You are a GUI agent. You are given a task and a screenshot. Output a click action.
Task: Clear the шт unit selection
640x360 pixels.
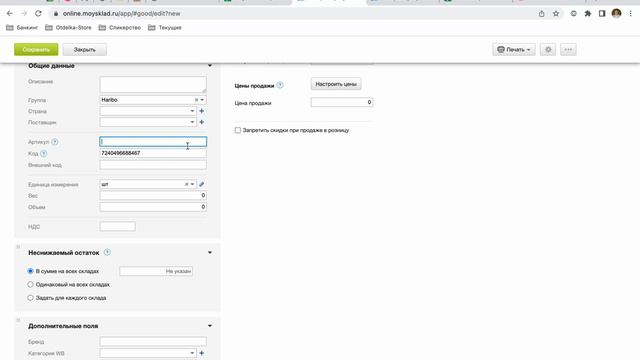click(187, 184)
